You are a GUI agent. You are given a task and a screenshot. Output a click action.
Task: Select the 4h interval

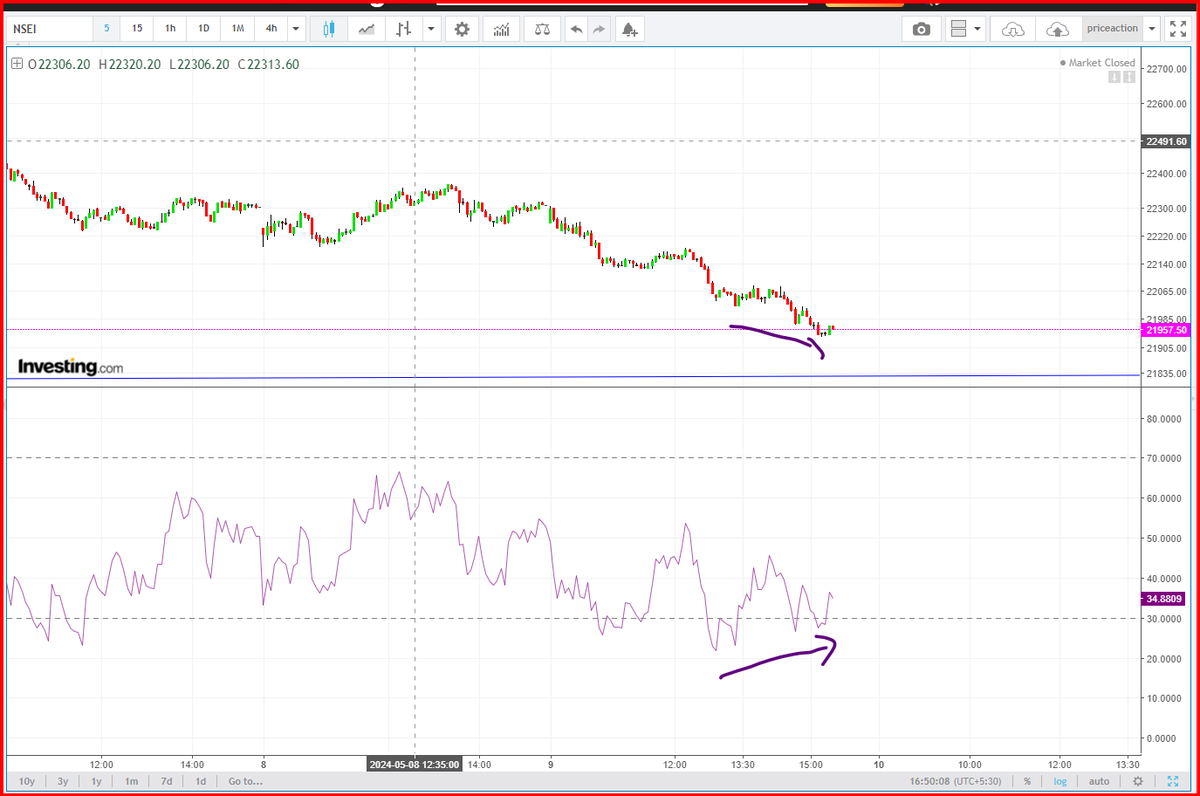click(271, 29)
